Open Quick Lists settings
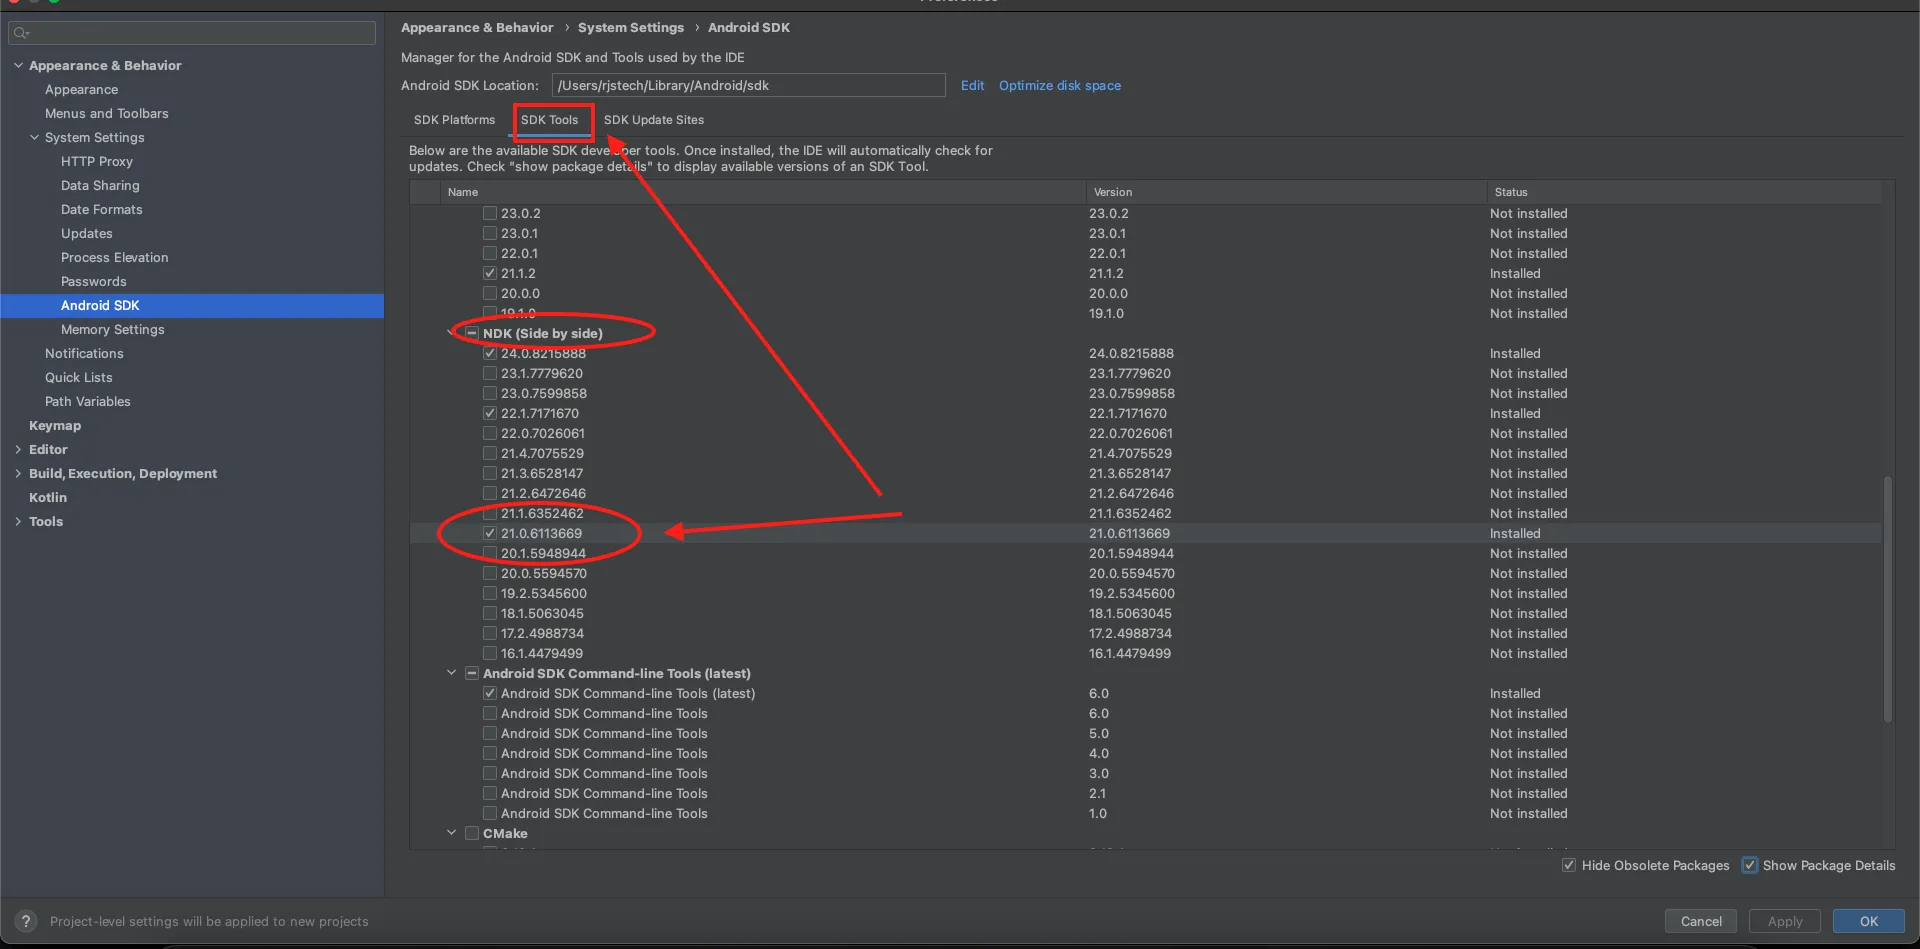Screen dimensions: 1920x949 coord(79,377)
